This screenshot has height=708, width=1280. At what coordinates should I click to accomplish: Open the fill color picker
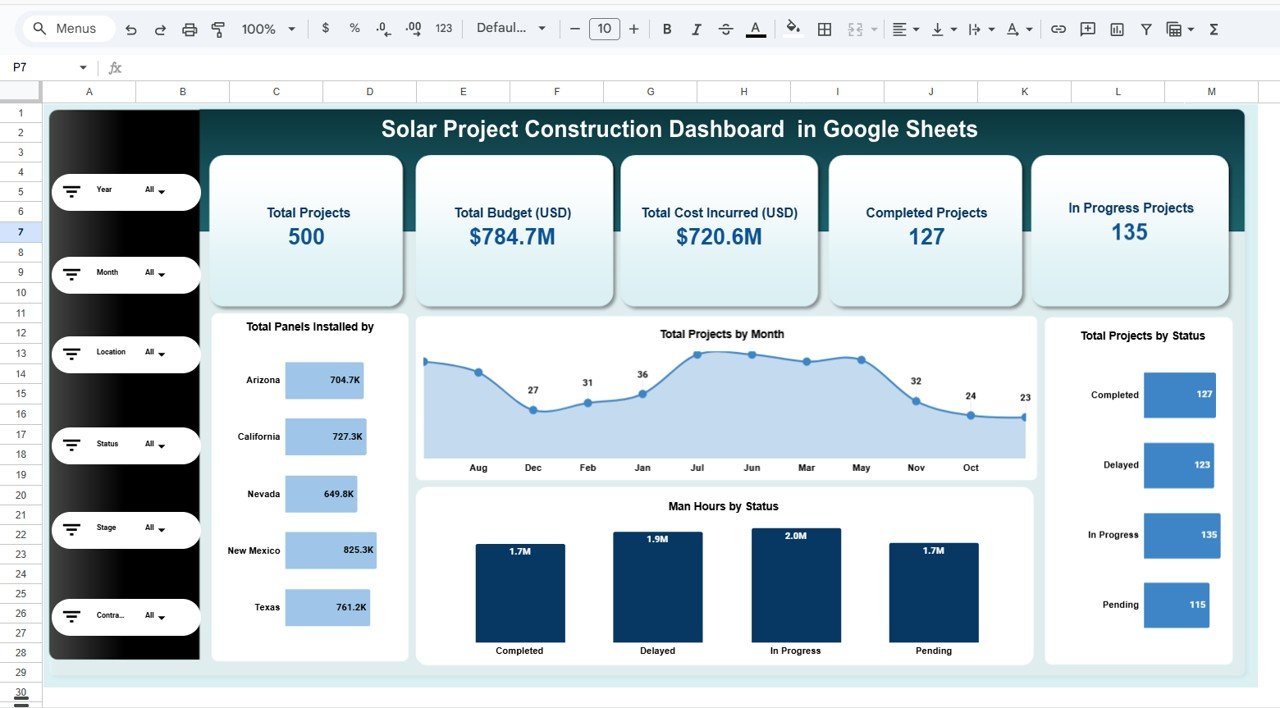coord(792,29)
